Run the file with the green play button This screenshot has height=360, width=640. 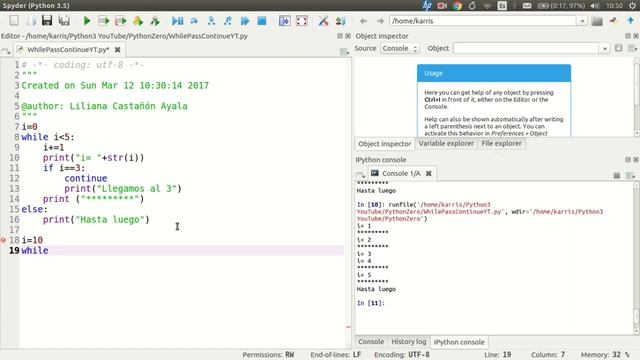point(87,21)
